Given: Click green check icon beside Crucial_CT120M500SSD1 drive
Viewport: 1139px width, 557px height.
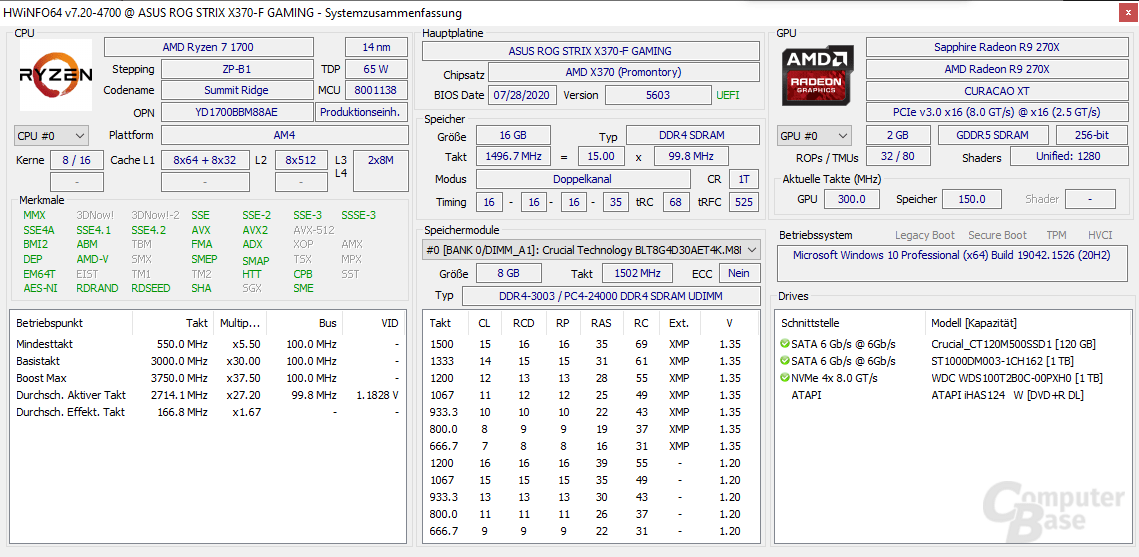Looking at the screenshot, I should tap(785, 343).
